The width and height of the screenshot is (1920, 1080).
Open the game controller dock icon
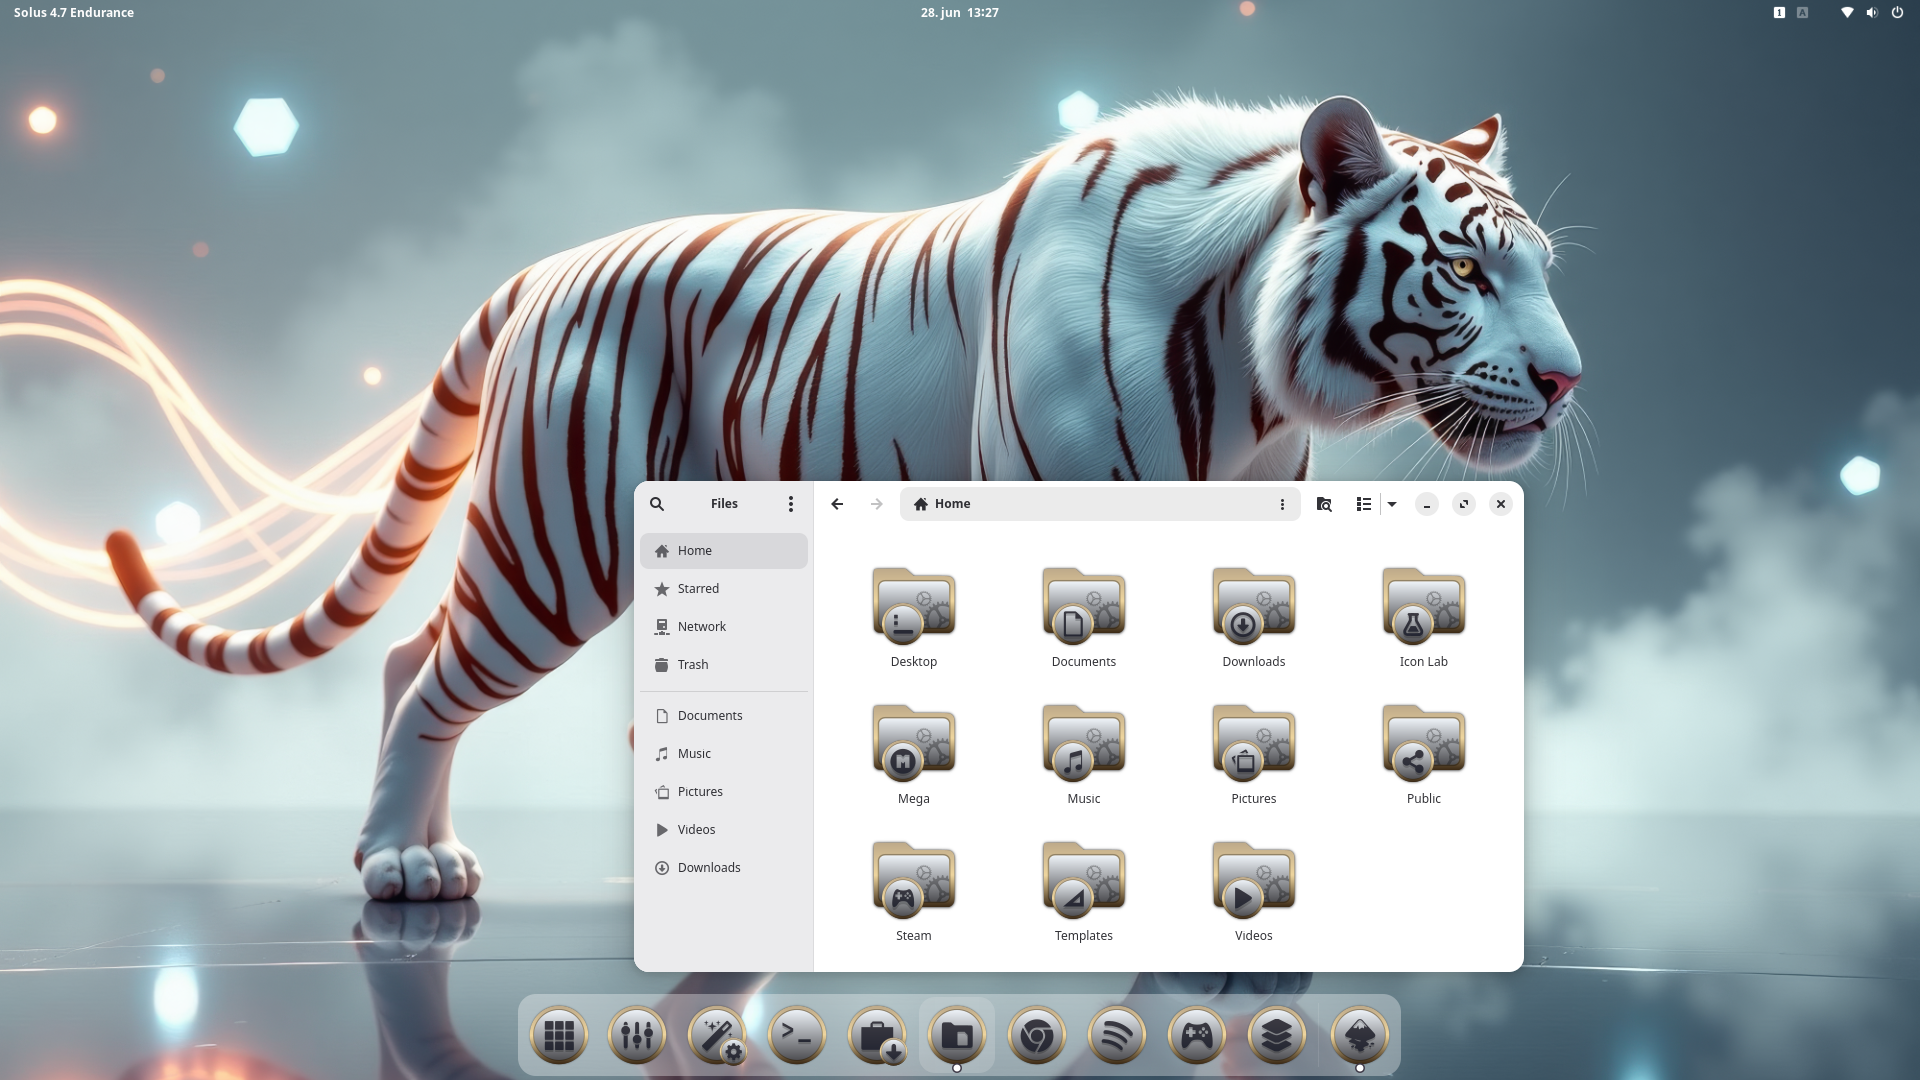(1197, 1035)
